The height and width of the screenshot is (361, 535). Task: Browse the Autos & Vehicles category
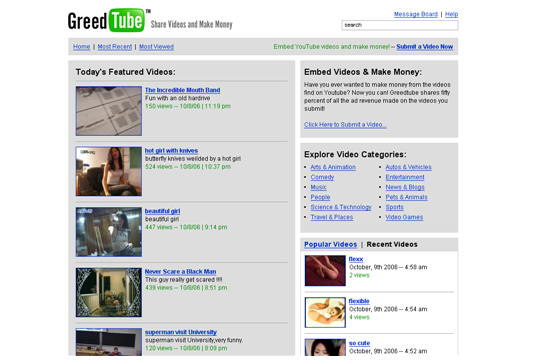[408, 167]
